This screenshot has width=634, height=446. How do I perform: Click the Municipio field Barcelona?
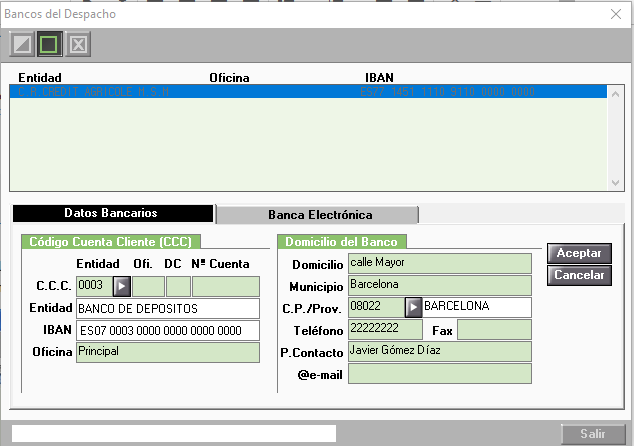click(440, 285)
